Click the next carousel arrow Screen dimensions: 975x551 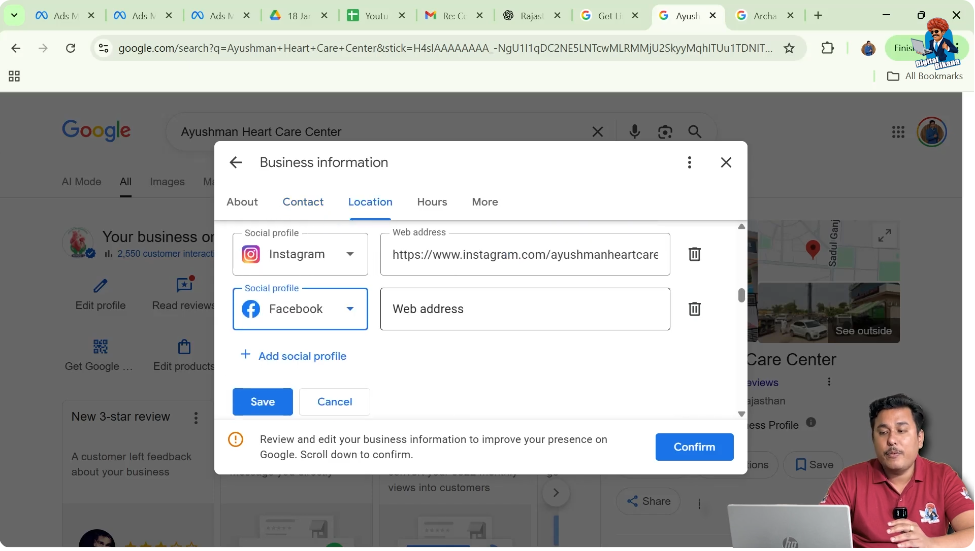click(556, 493)
